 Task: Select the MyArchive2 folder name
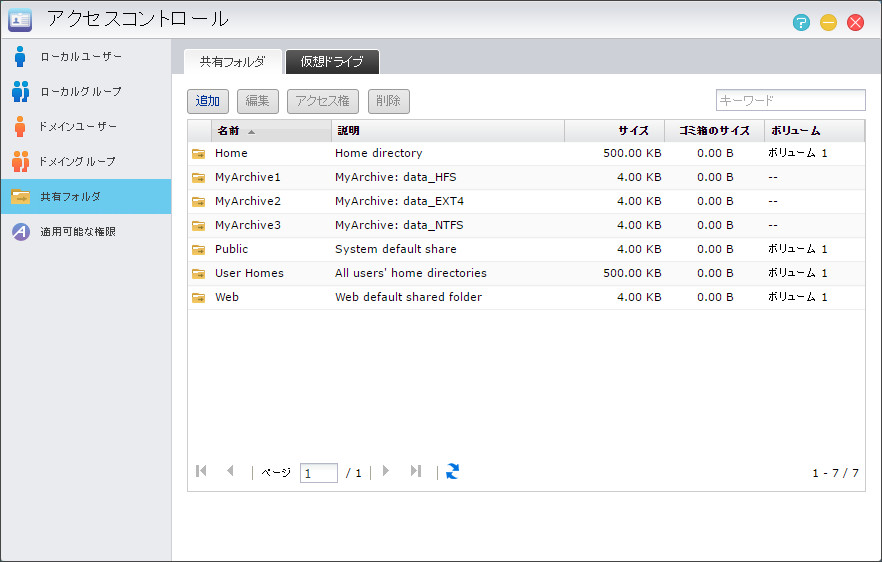click(248, 201)
